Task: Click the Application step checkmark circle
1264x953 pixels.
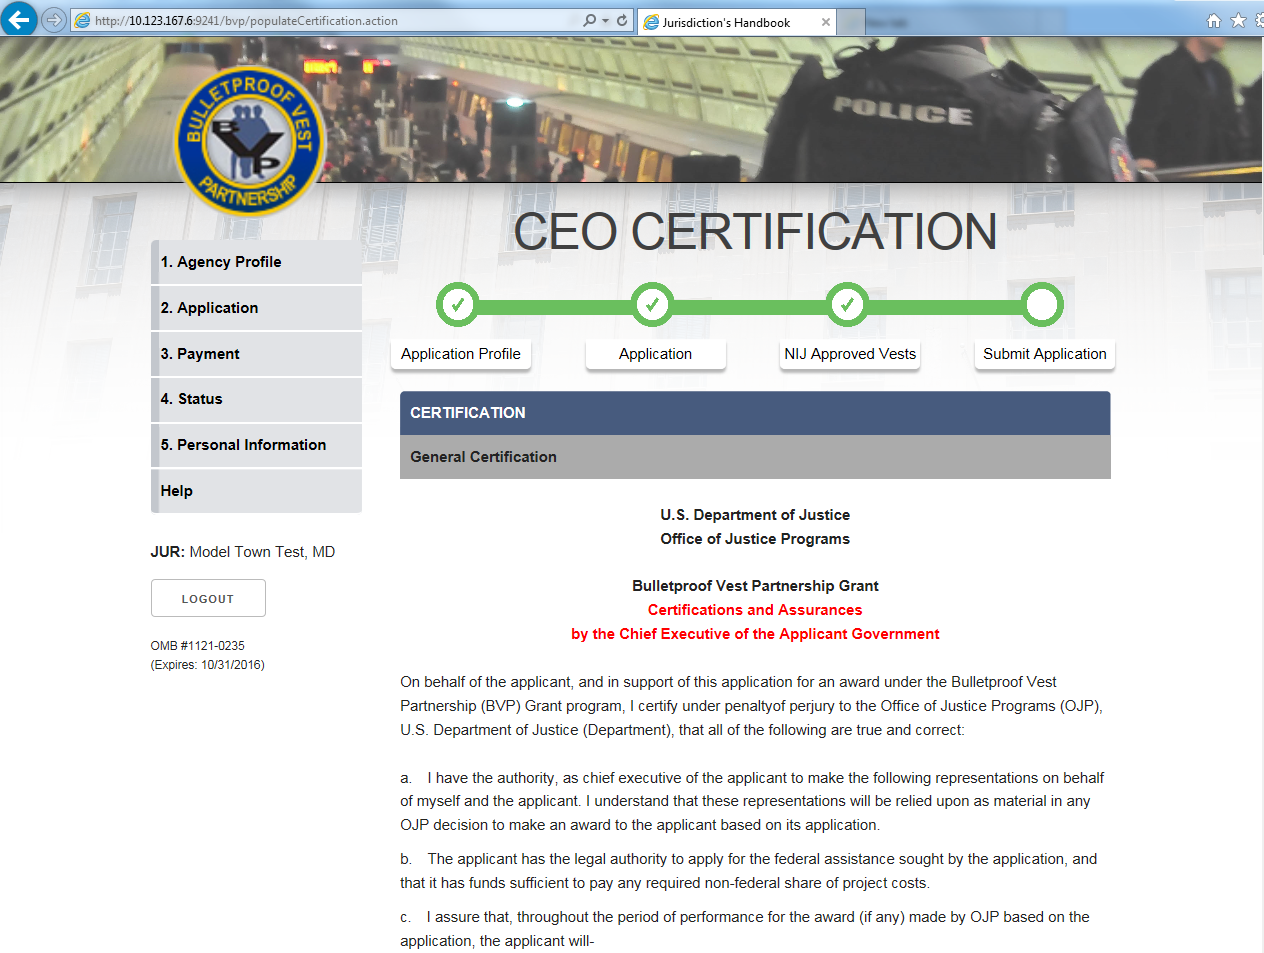Action: [652, 304]
